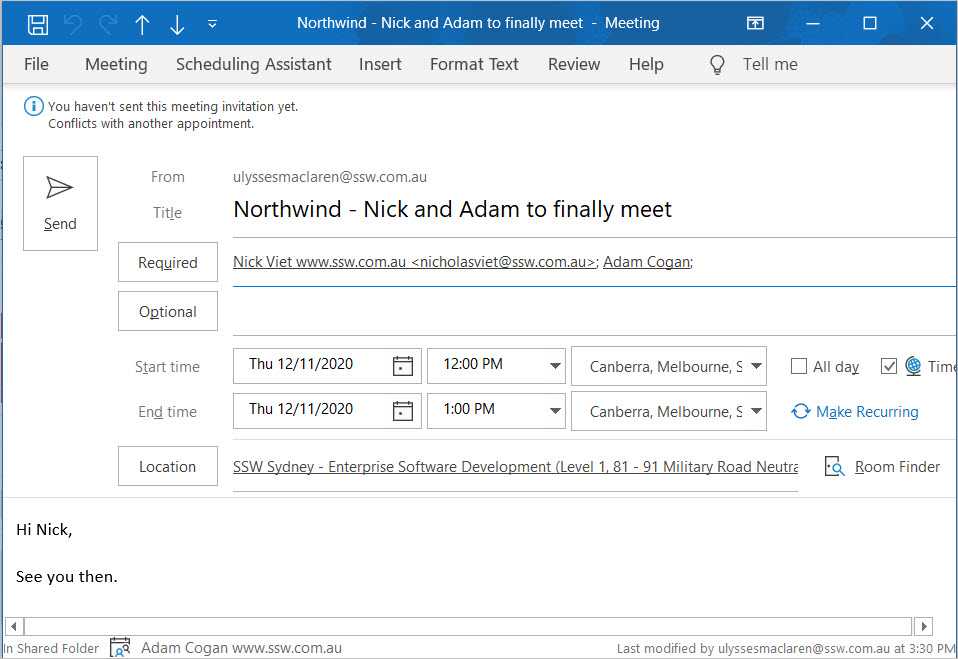The image size is (958, 659).
Task: Customize Quick Access Toolbar dropdown
Action: [212, 24]
